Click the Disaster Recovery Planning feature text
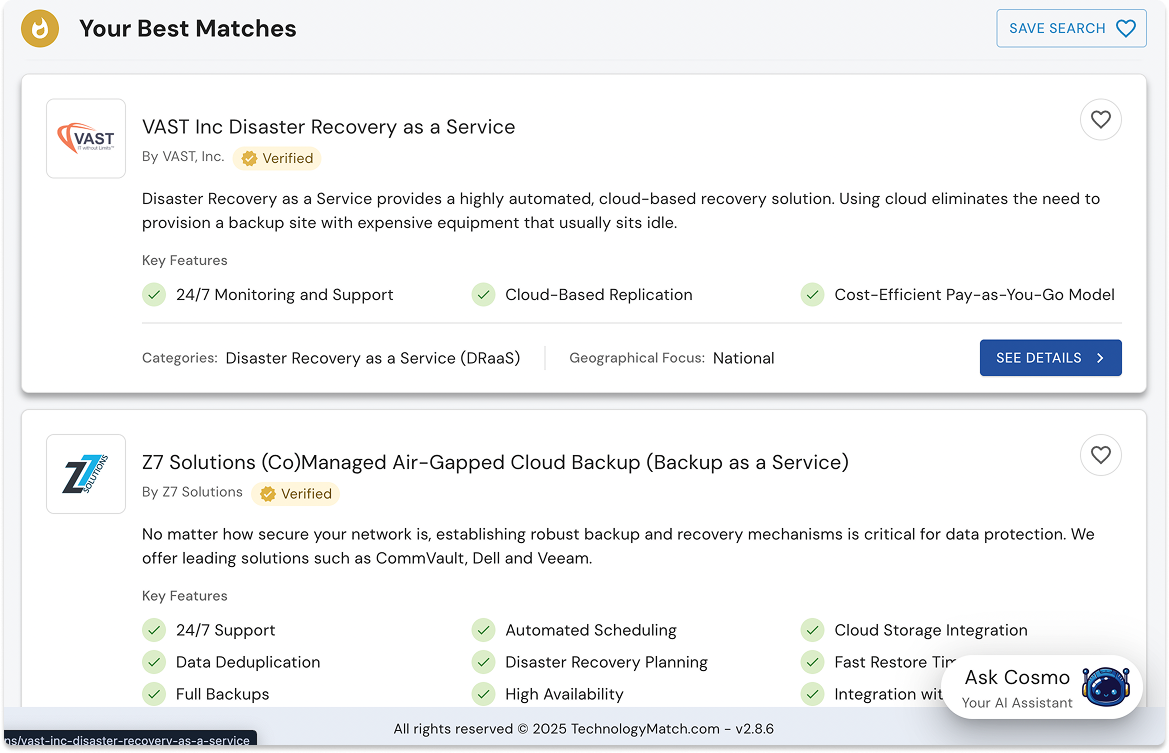This screenshot has height=753, width=1169. [x=606, y=662]
